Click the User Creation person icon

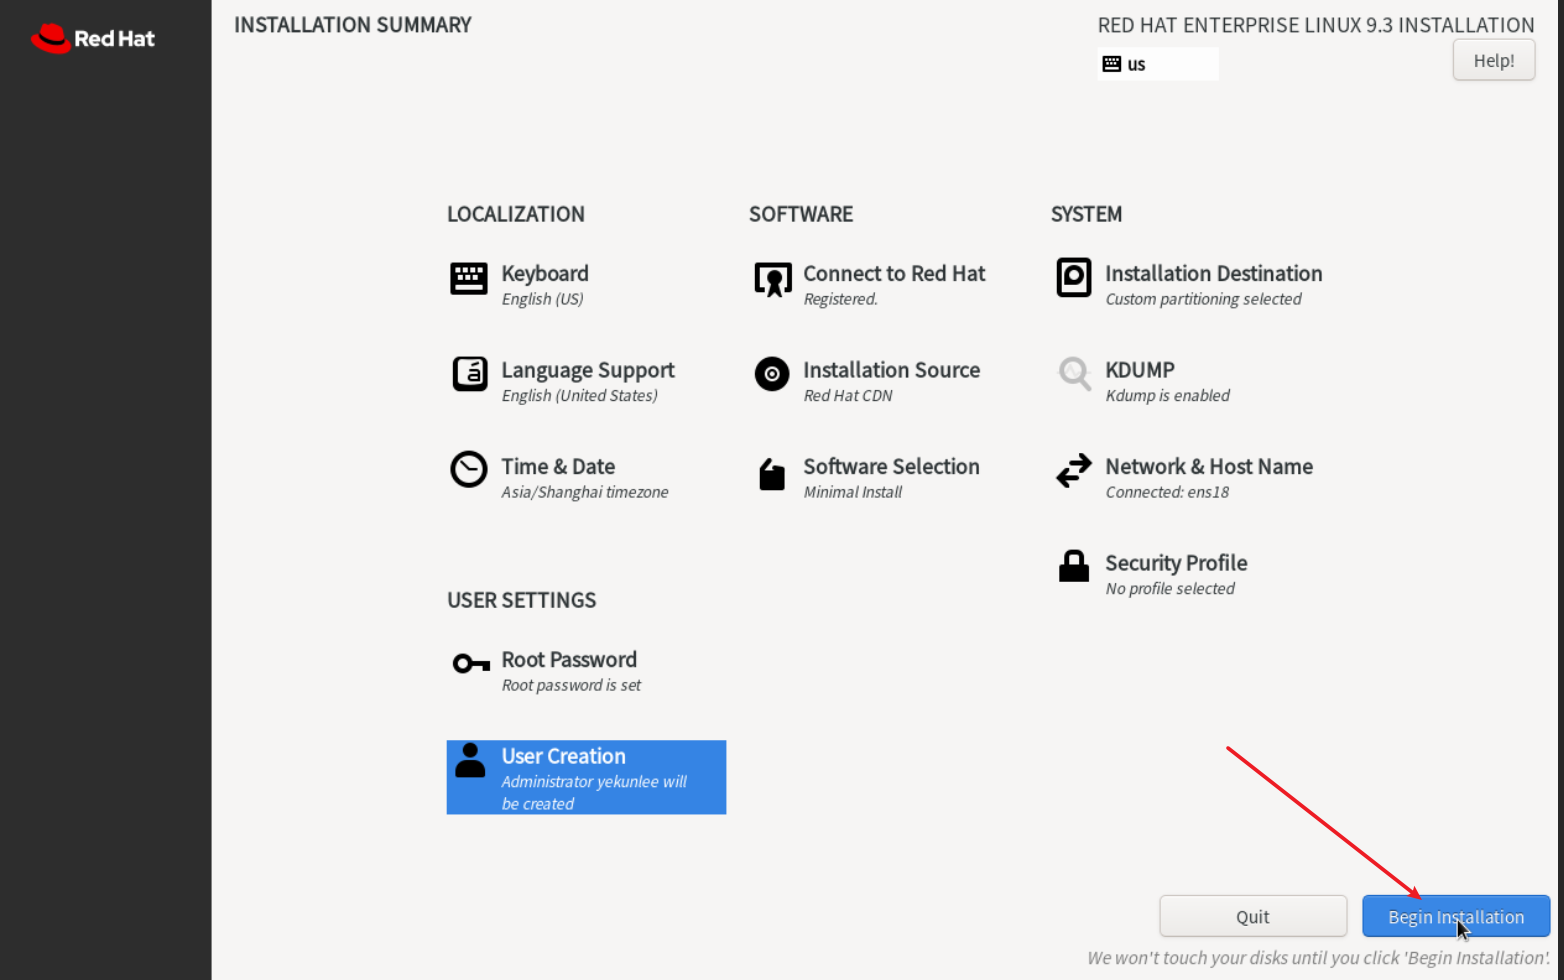pyautogui.click(x=469, y=761)
